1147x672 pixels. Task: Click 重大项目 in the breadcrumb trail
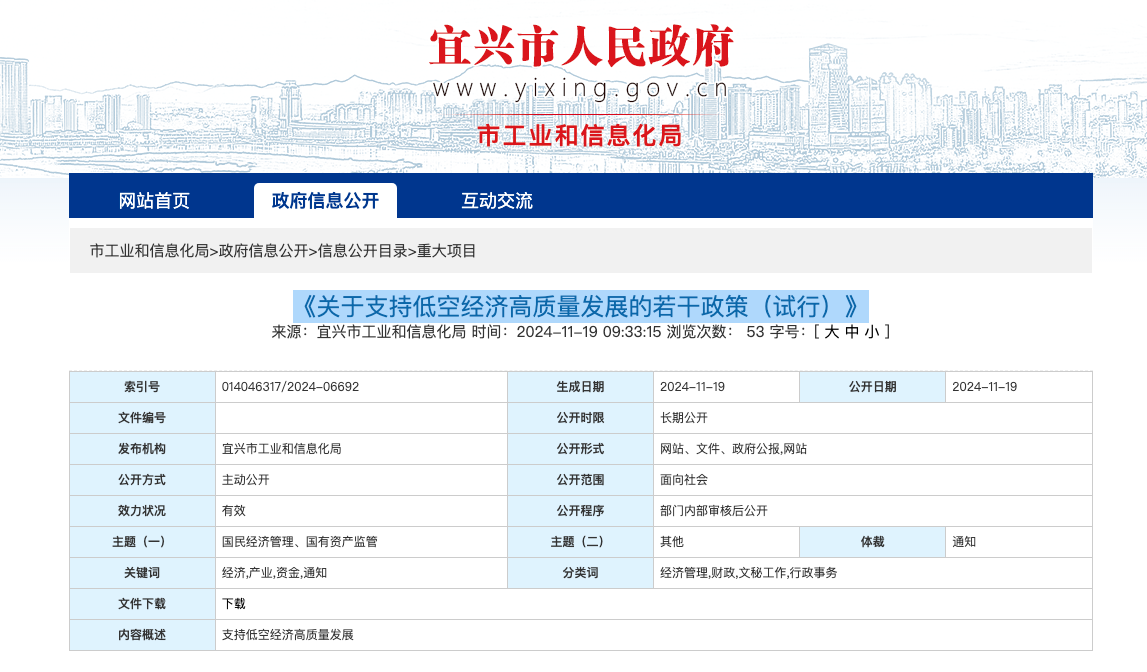[447, 251]
